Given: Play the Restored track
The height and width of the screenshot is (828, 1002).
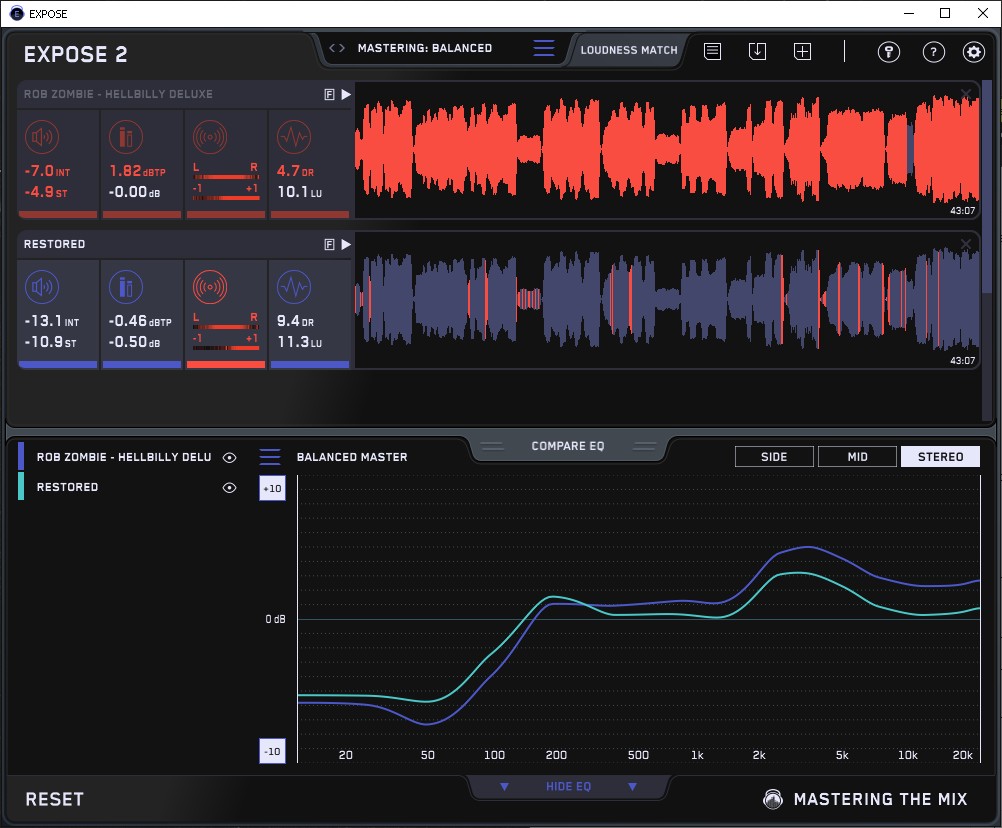Looking at the screenshot, I should (x=346, y=244).
